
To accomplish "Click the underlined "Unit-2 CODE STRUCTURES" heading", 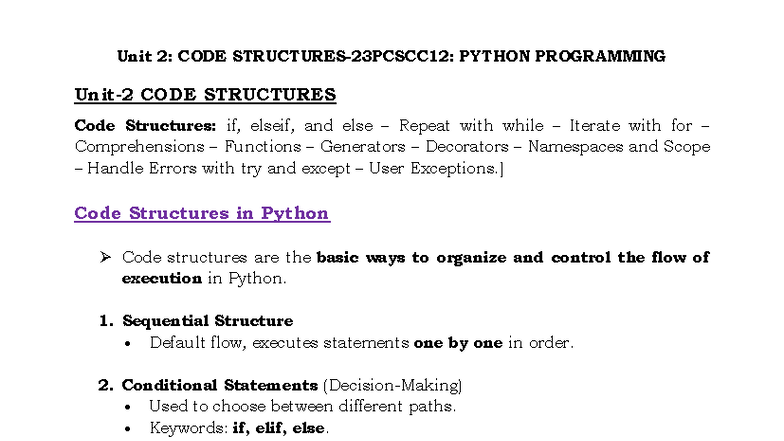I will 205,95.
